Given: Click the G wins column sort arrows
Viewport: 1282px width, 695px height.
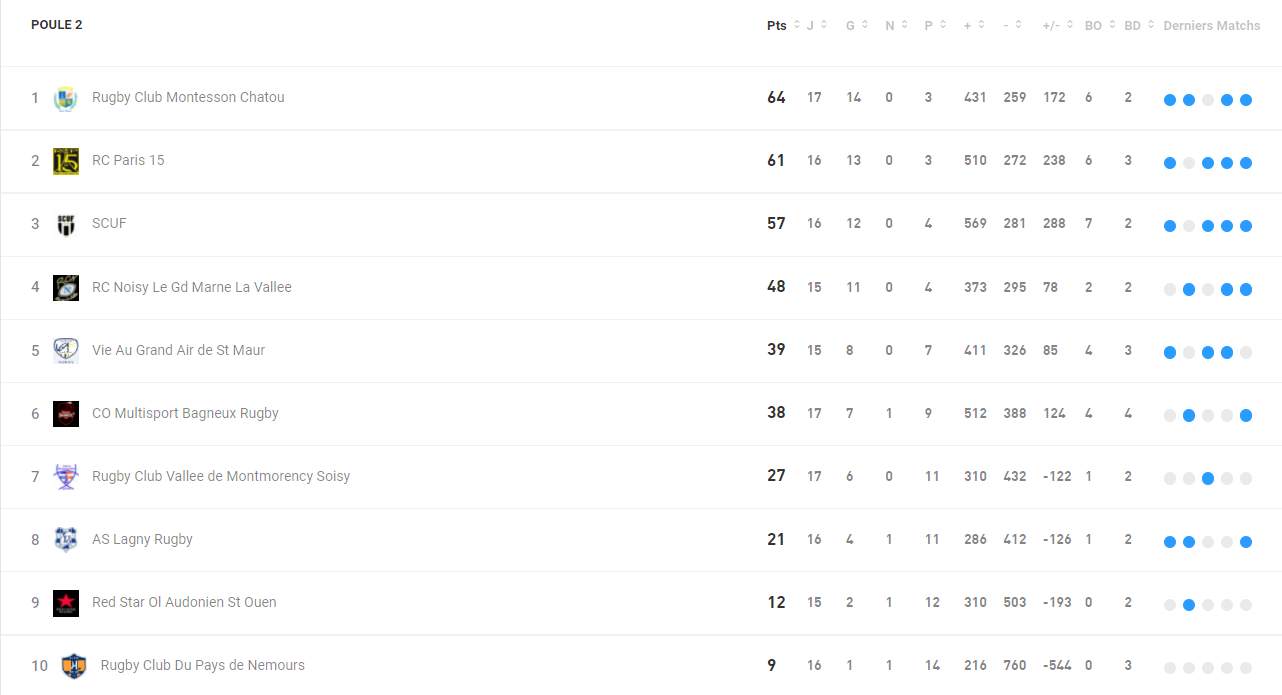Looking at the screenshot, I should 866,25.
